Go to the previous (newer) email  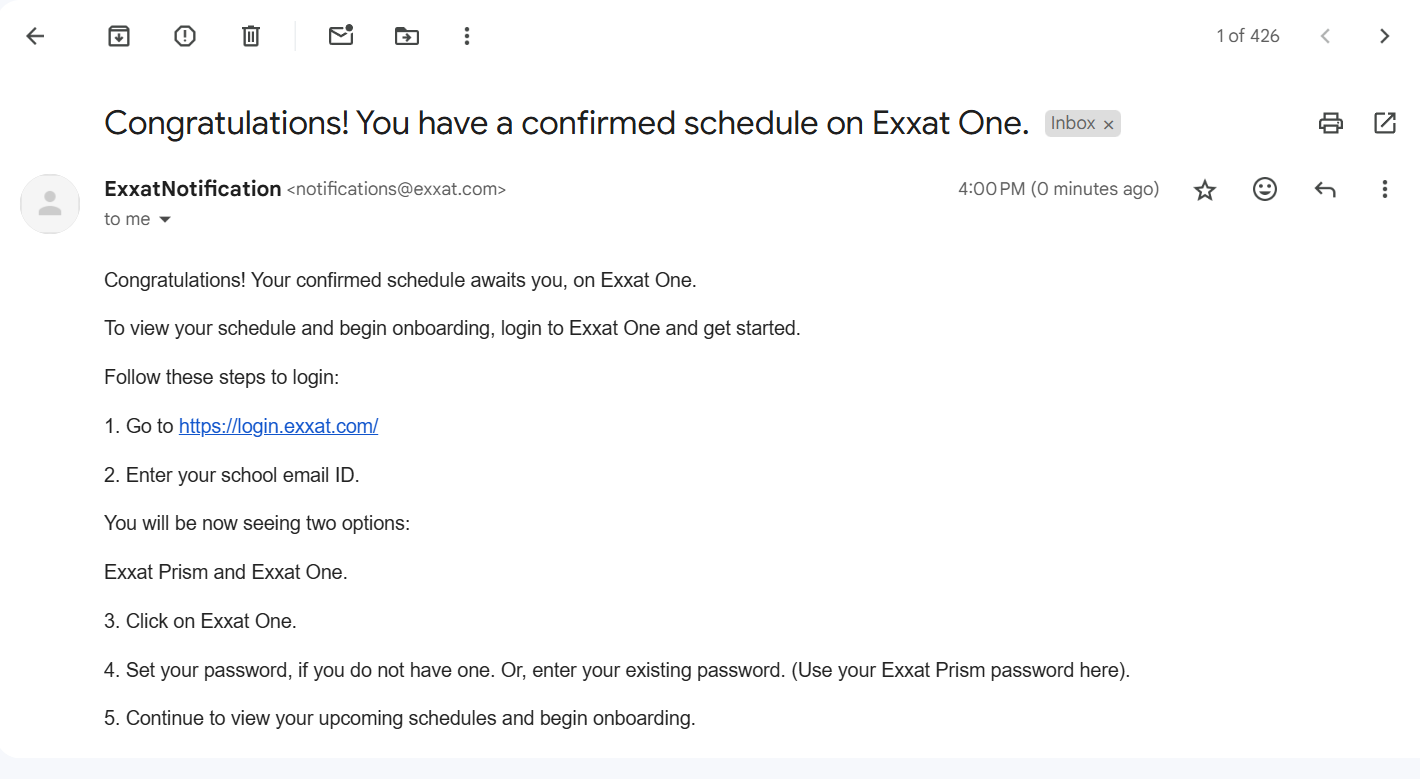1325,36
